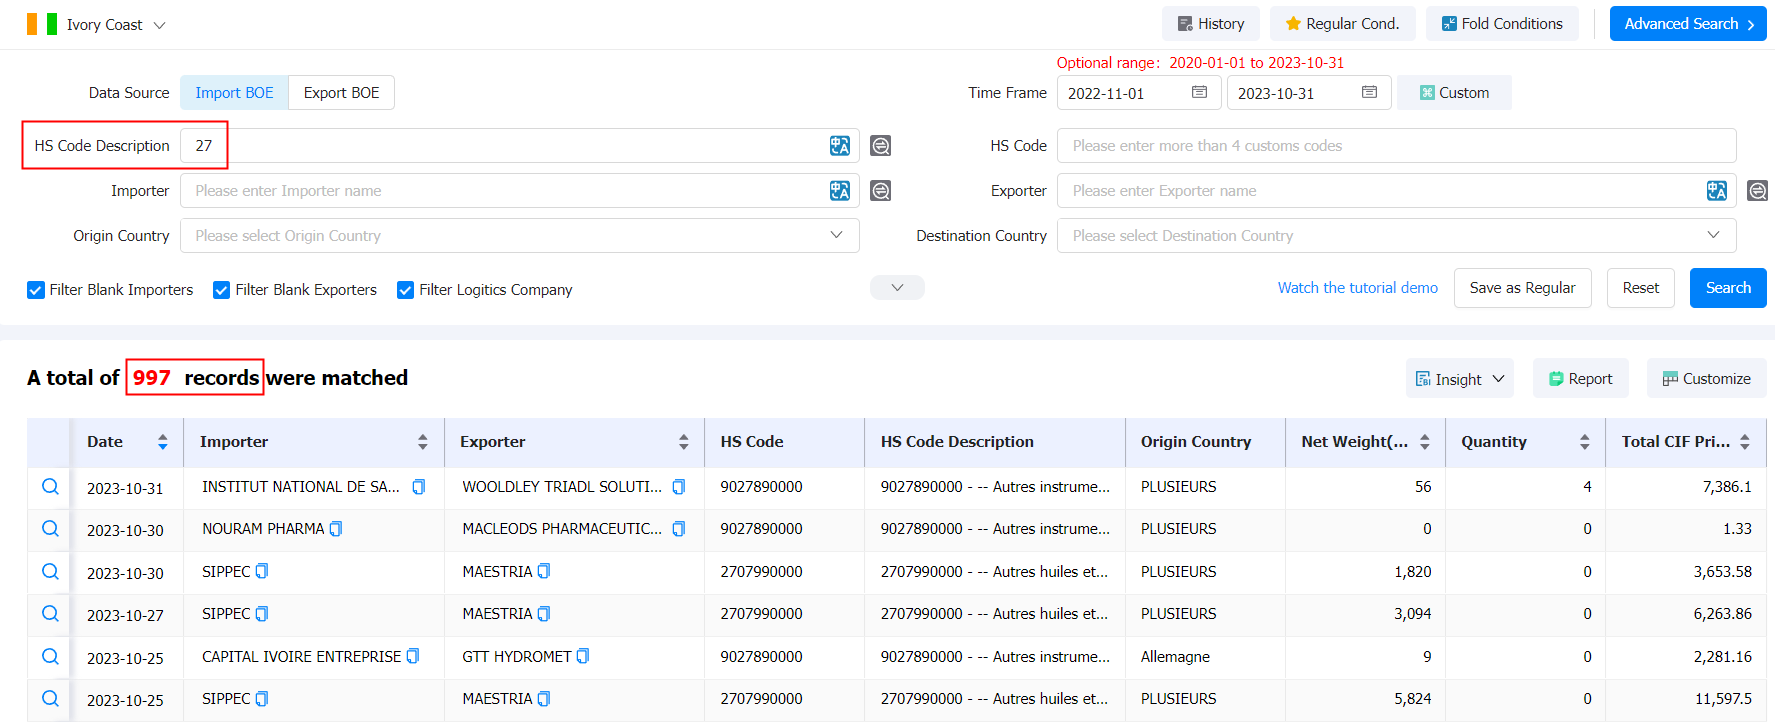Click round filter icon beside Importer field
Screen dimensions: 1775x722
click(x=880, y=191)
